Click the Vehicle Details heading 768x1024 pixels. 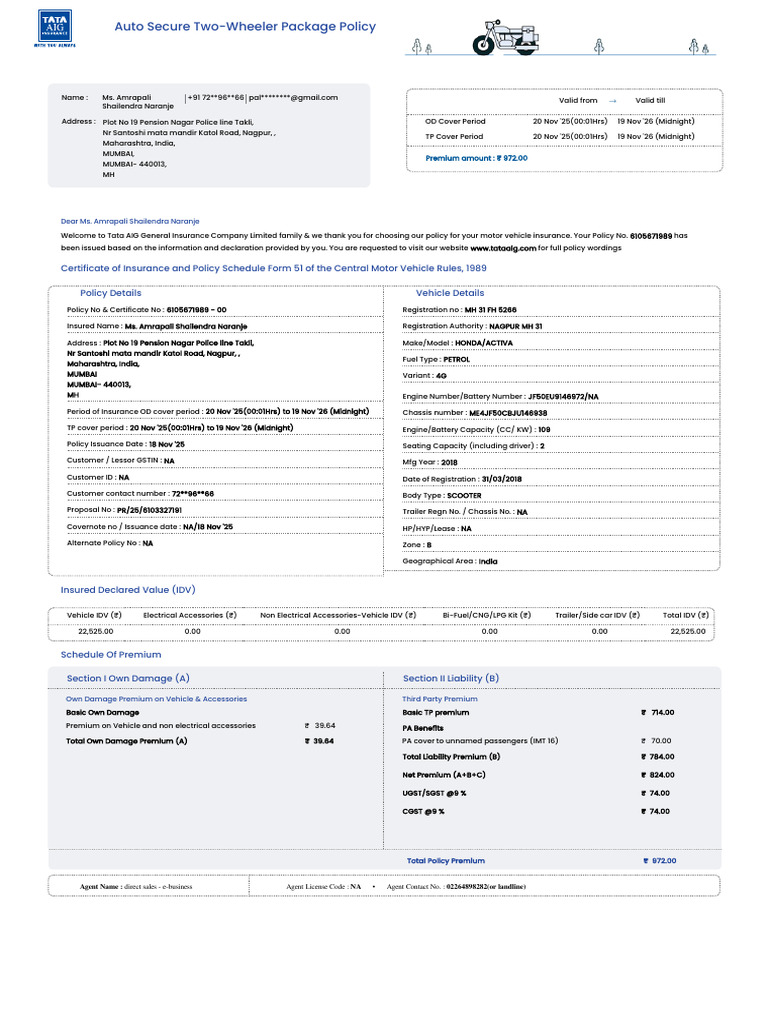(450, 293)
